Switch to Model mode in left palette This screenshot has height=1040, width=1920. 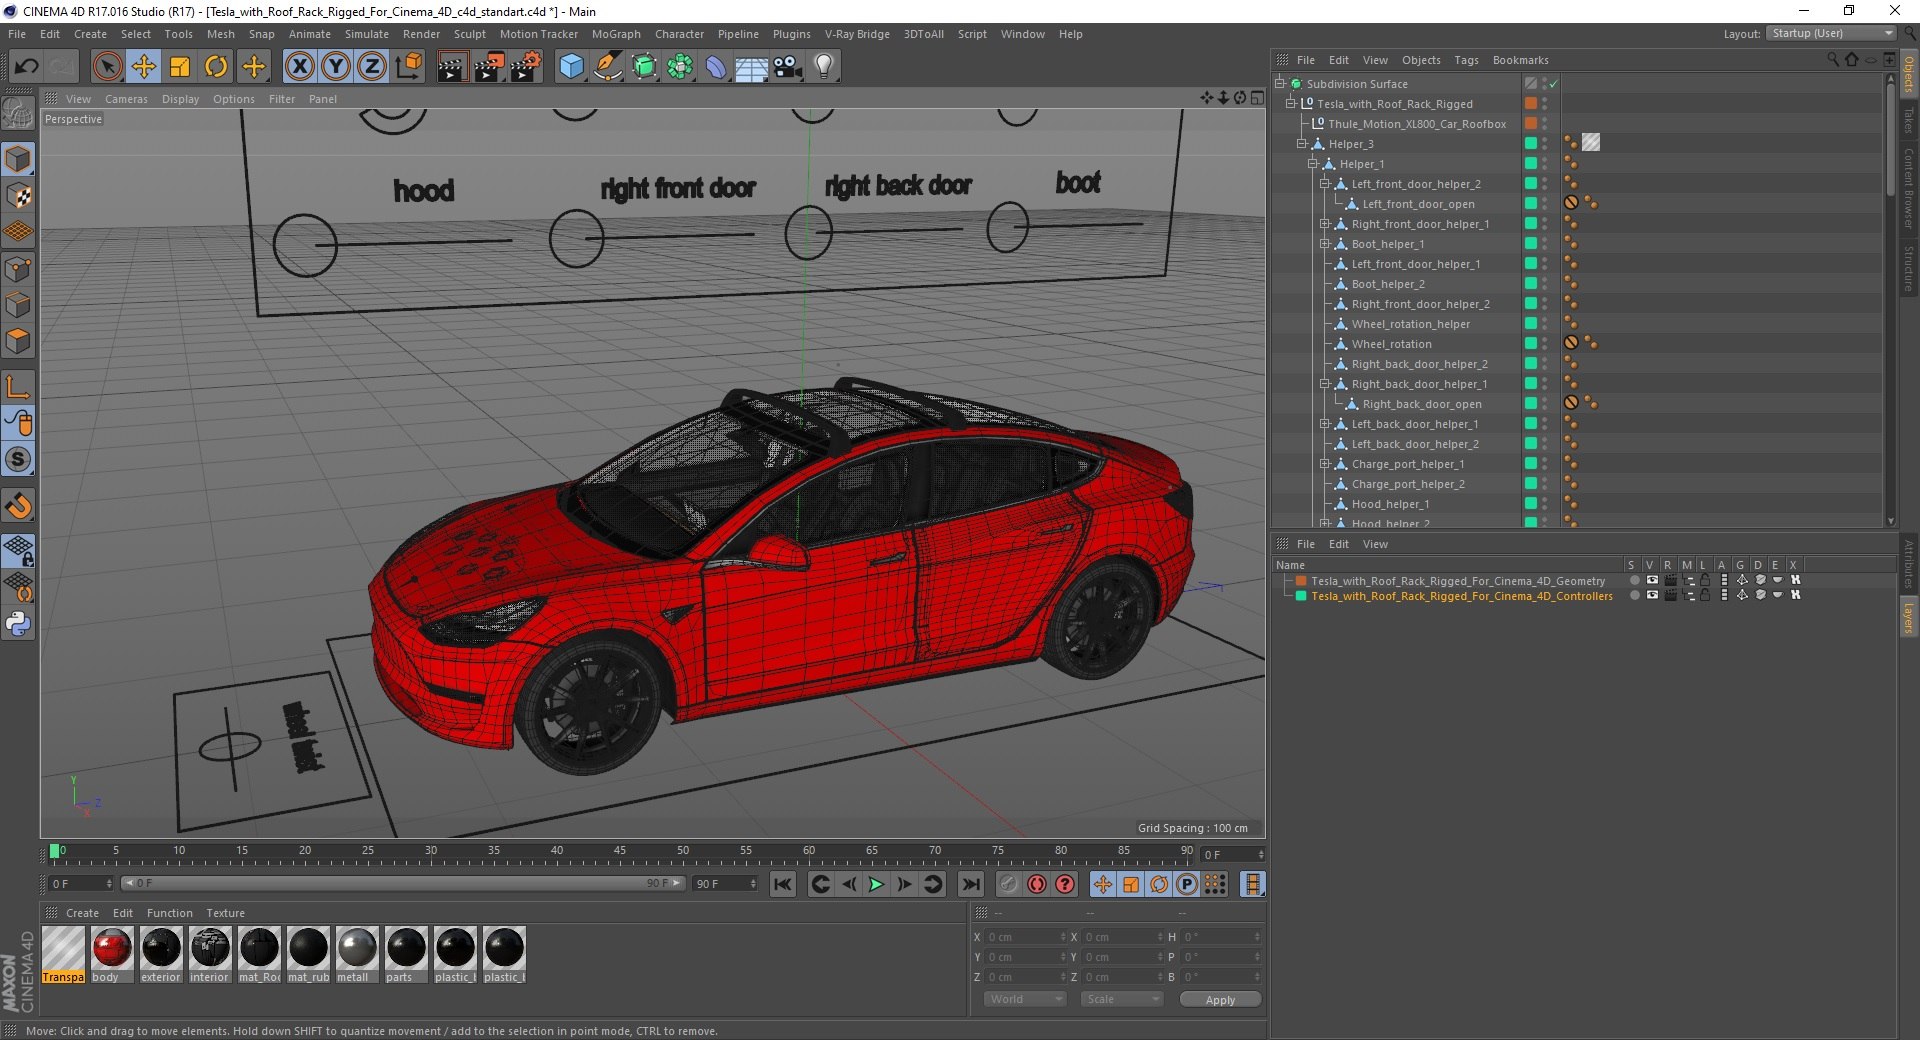[18, 159]
